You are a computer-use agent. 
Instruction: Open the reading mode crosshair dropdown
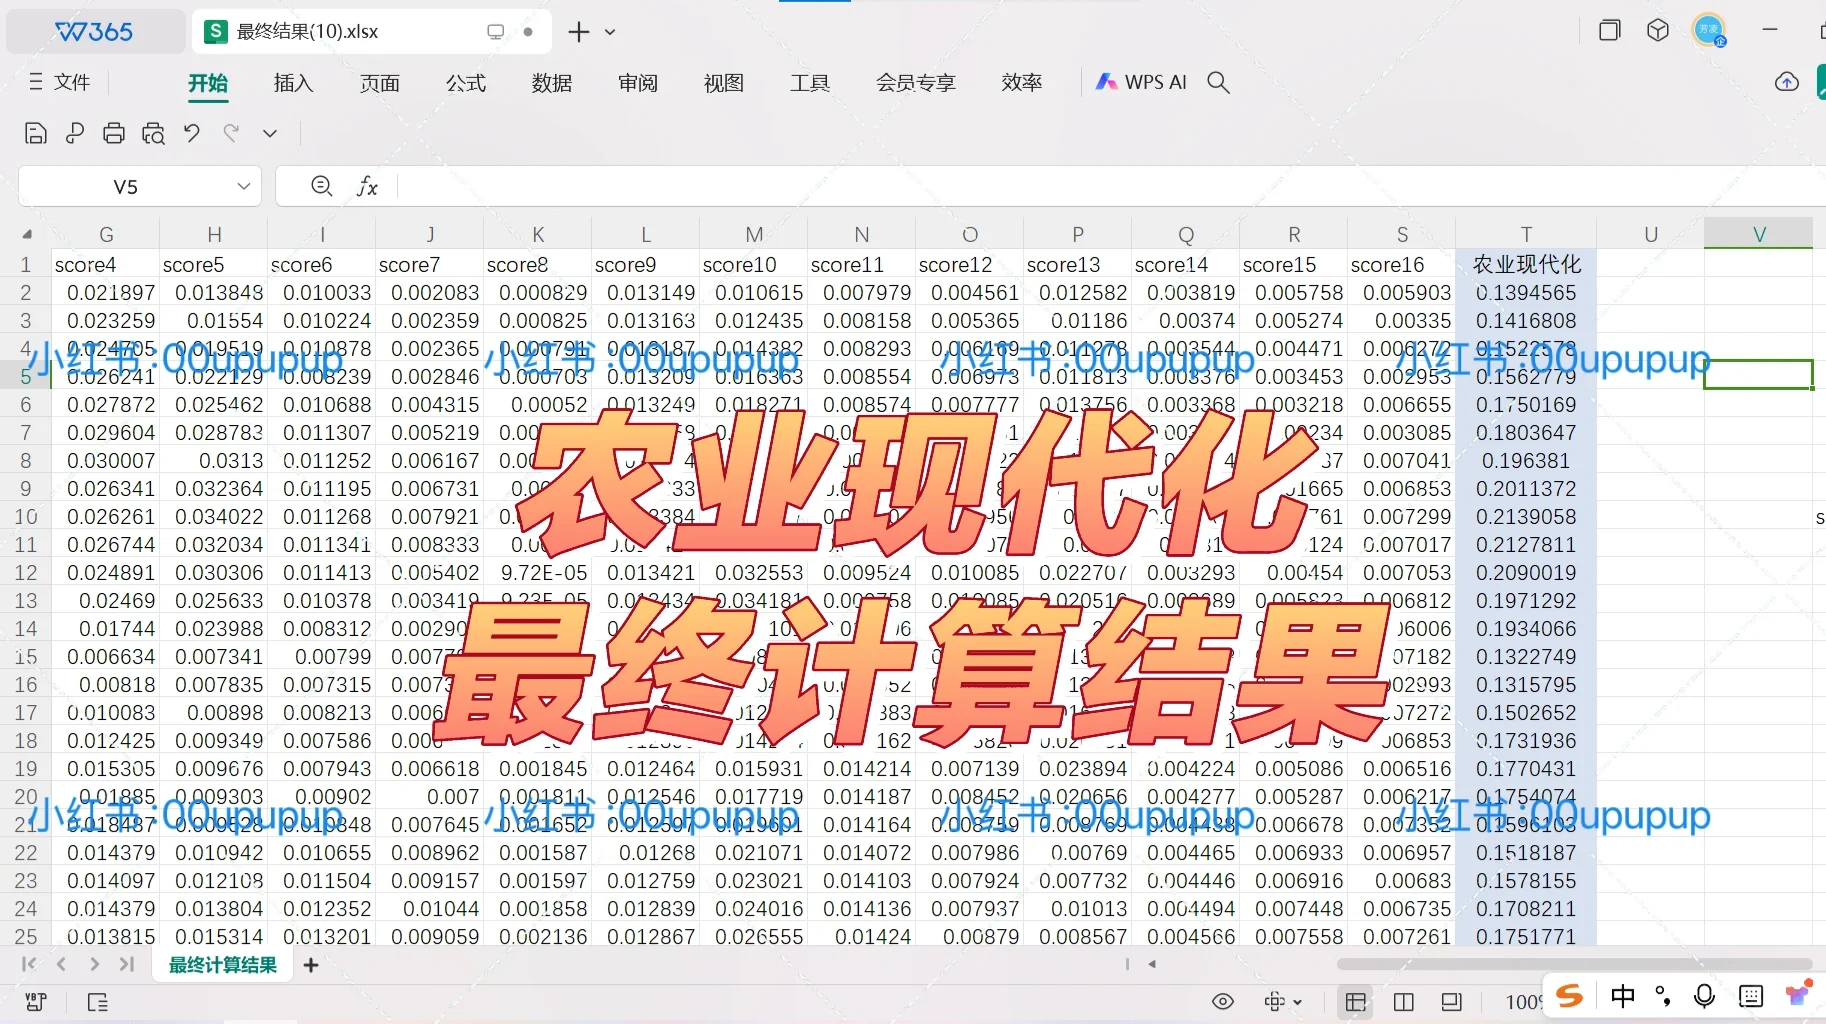click(1283, 1002)
